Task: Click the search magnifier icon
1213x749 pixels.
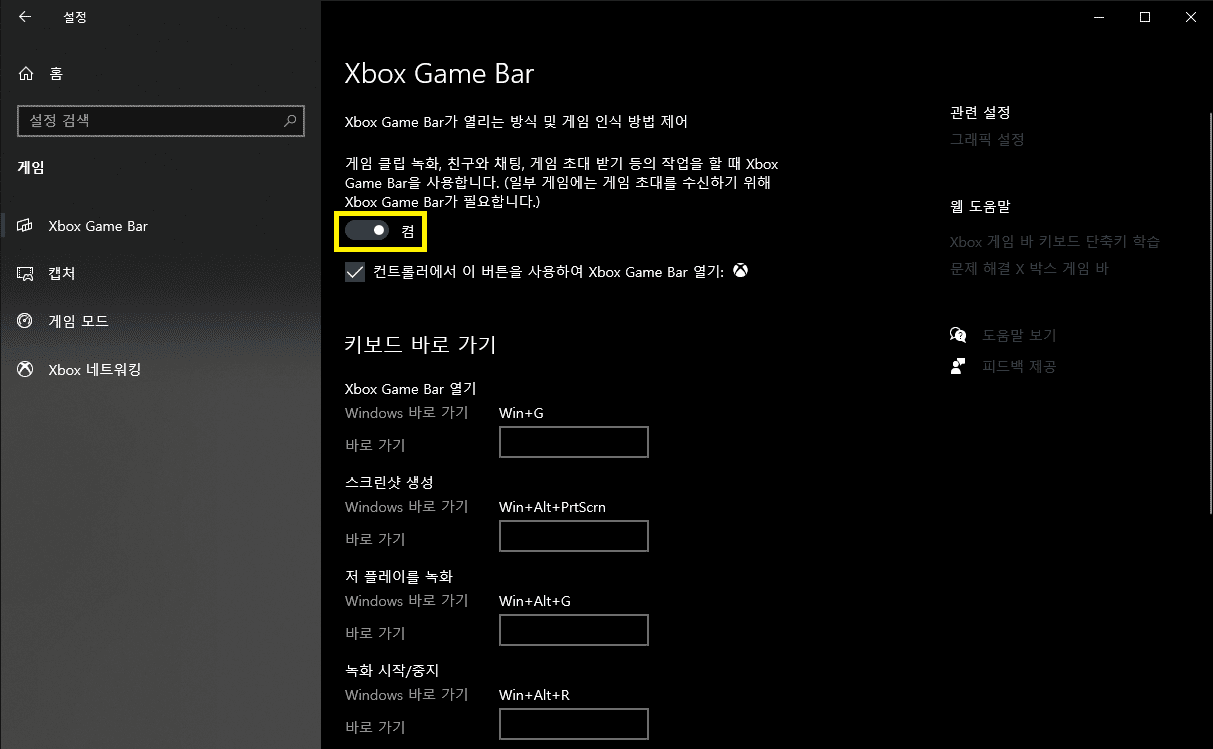Action: click(x=290, y=121)
